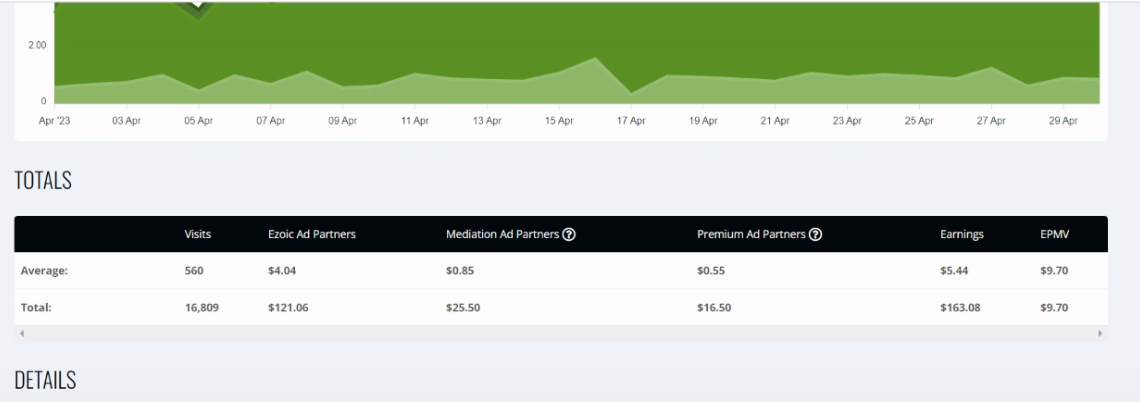Click the table's right scroll arrow

1100,334
